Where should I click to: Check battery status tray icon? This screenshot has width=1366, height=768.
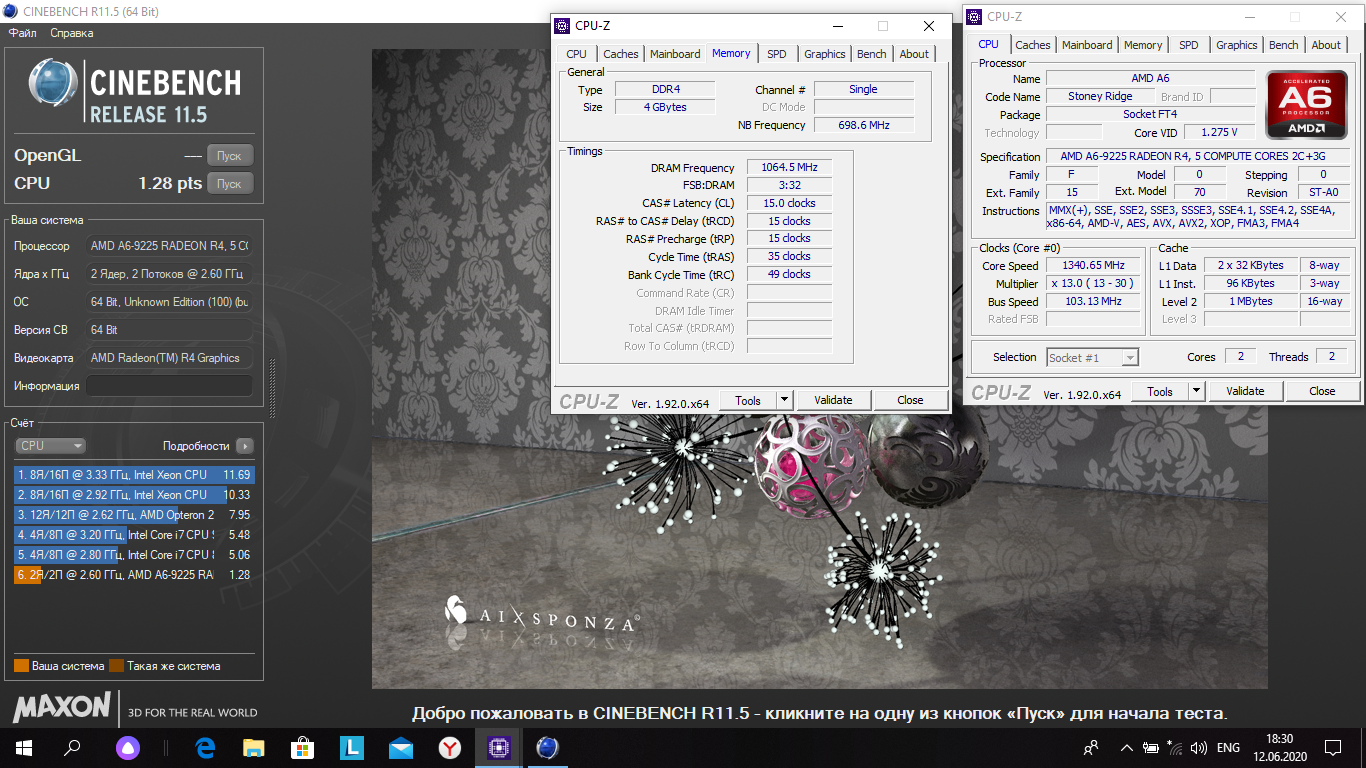[x=1151, y=747]
